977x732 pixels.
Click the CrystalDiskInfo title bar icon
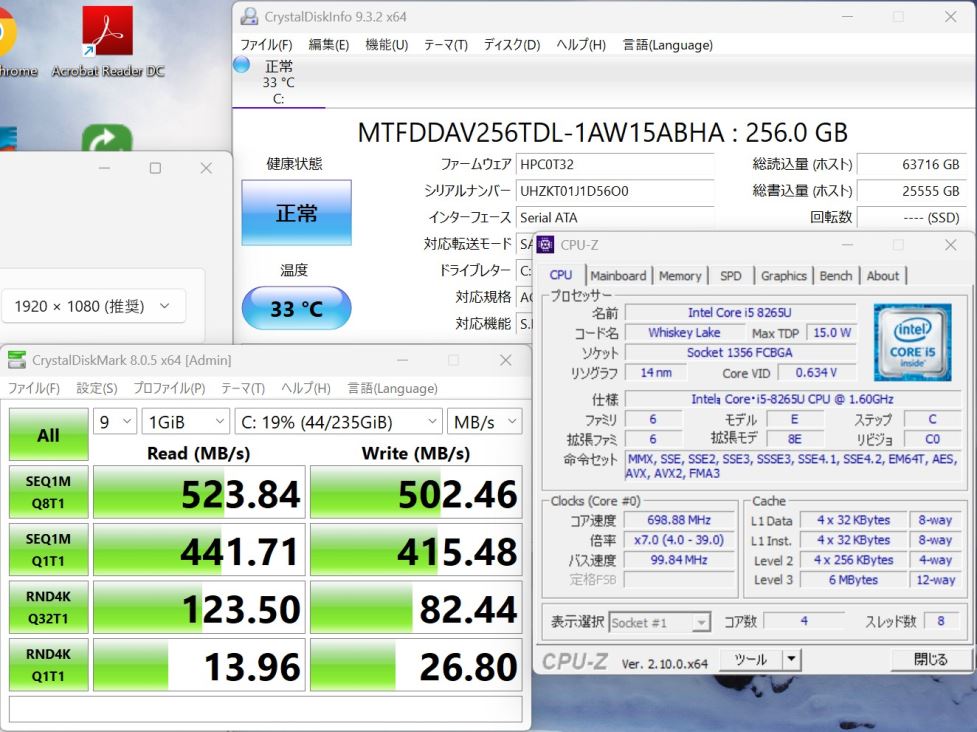click(x=249, y=16)
